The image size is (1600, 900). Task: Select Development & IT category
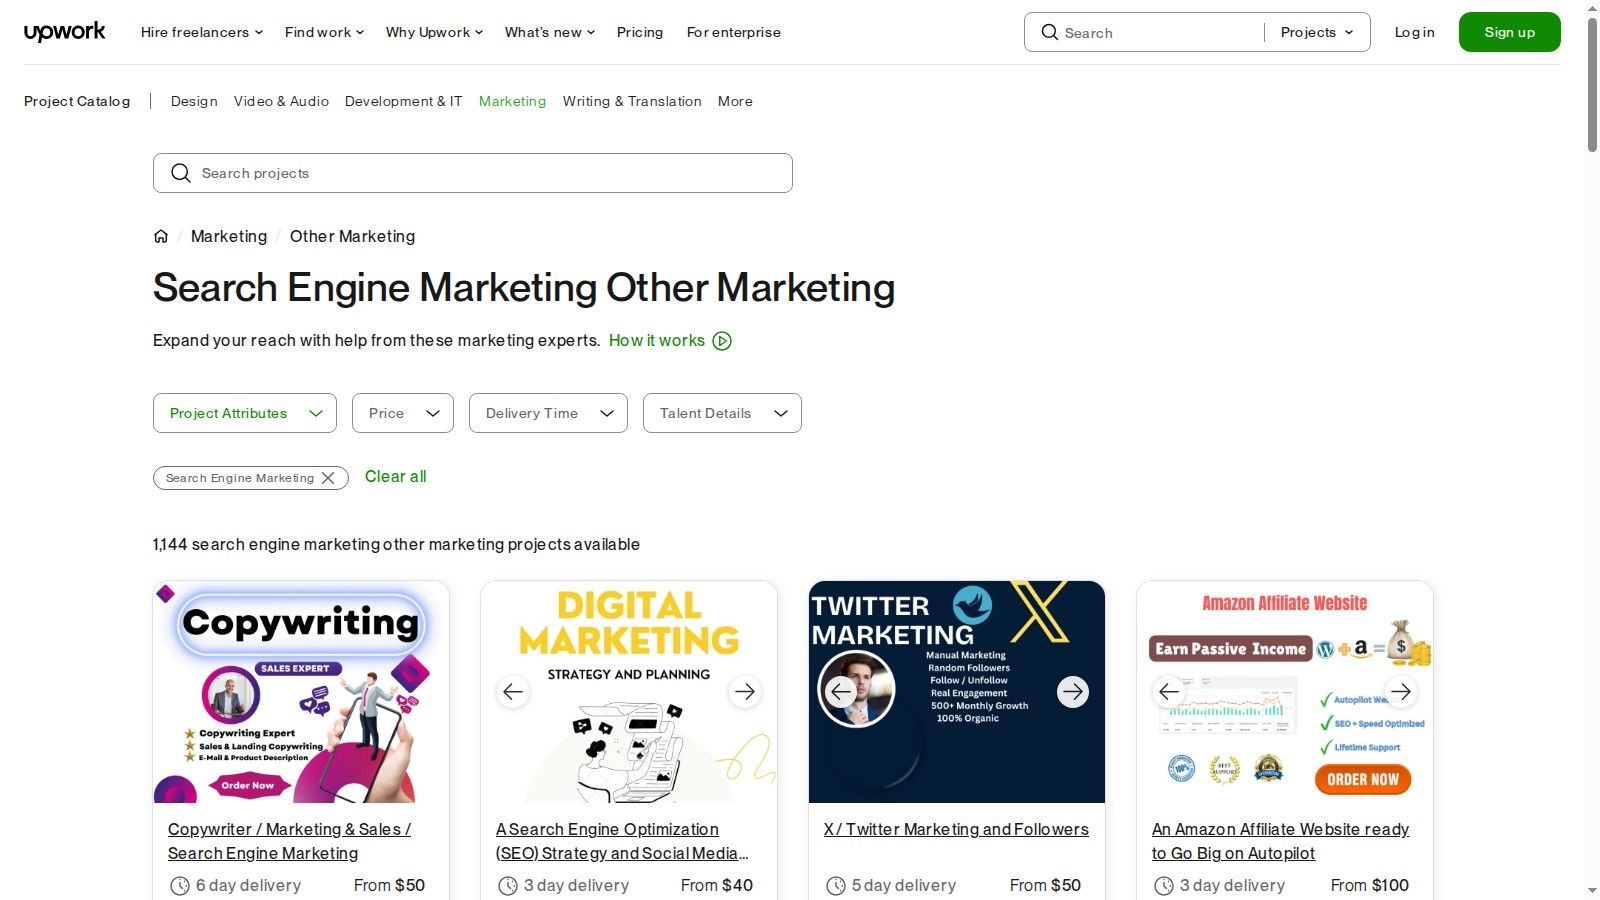click(404, 101)
